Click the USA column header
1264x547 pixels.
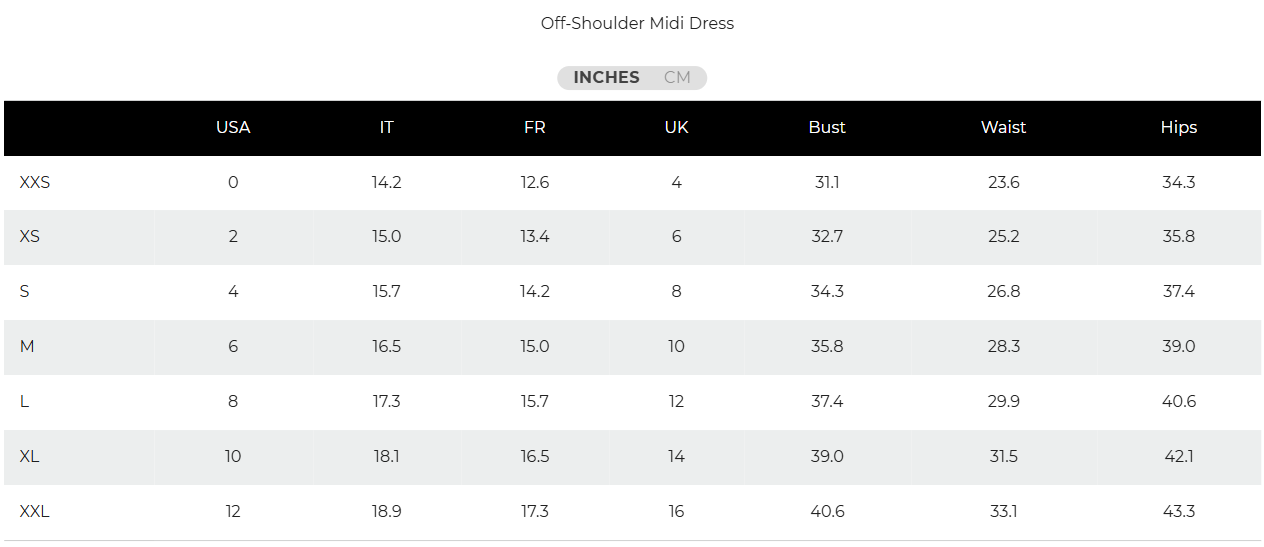(233, 128)
